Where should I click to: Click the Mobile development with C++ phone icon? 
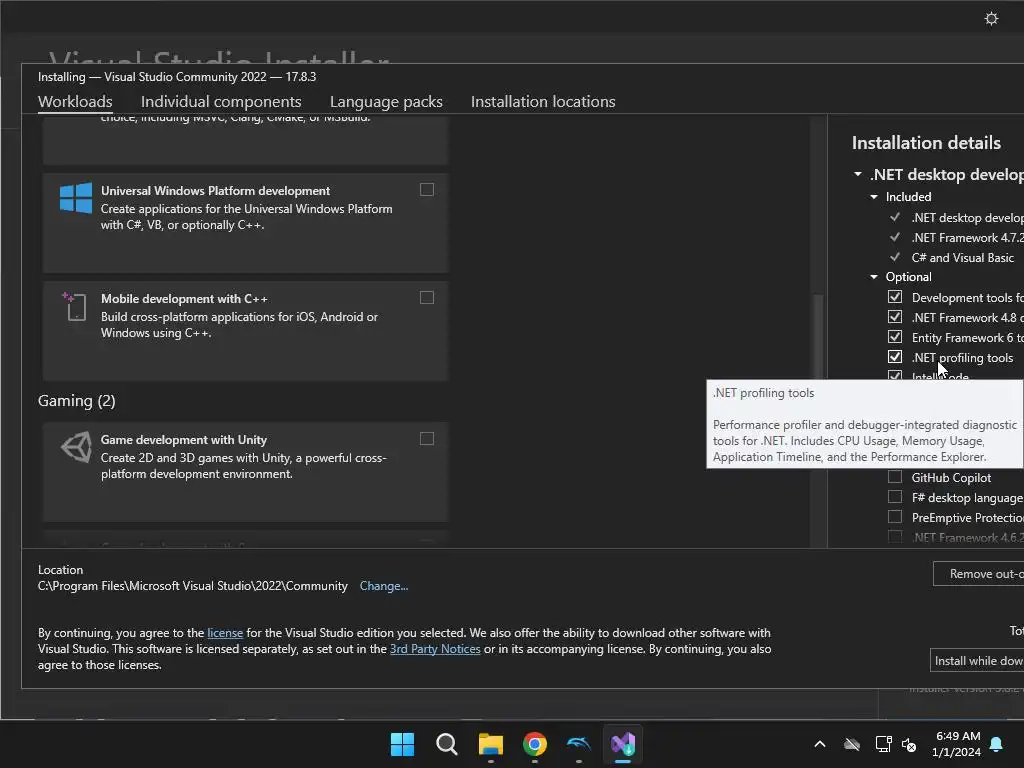[x=74, y=306]
